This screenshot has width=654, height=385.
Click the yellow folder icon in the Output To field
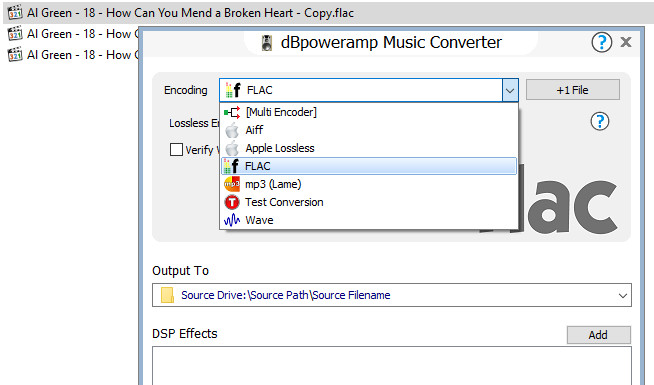coord(167,295)
